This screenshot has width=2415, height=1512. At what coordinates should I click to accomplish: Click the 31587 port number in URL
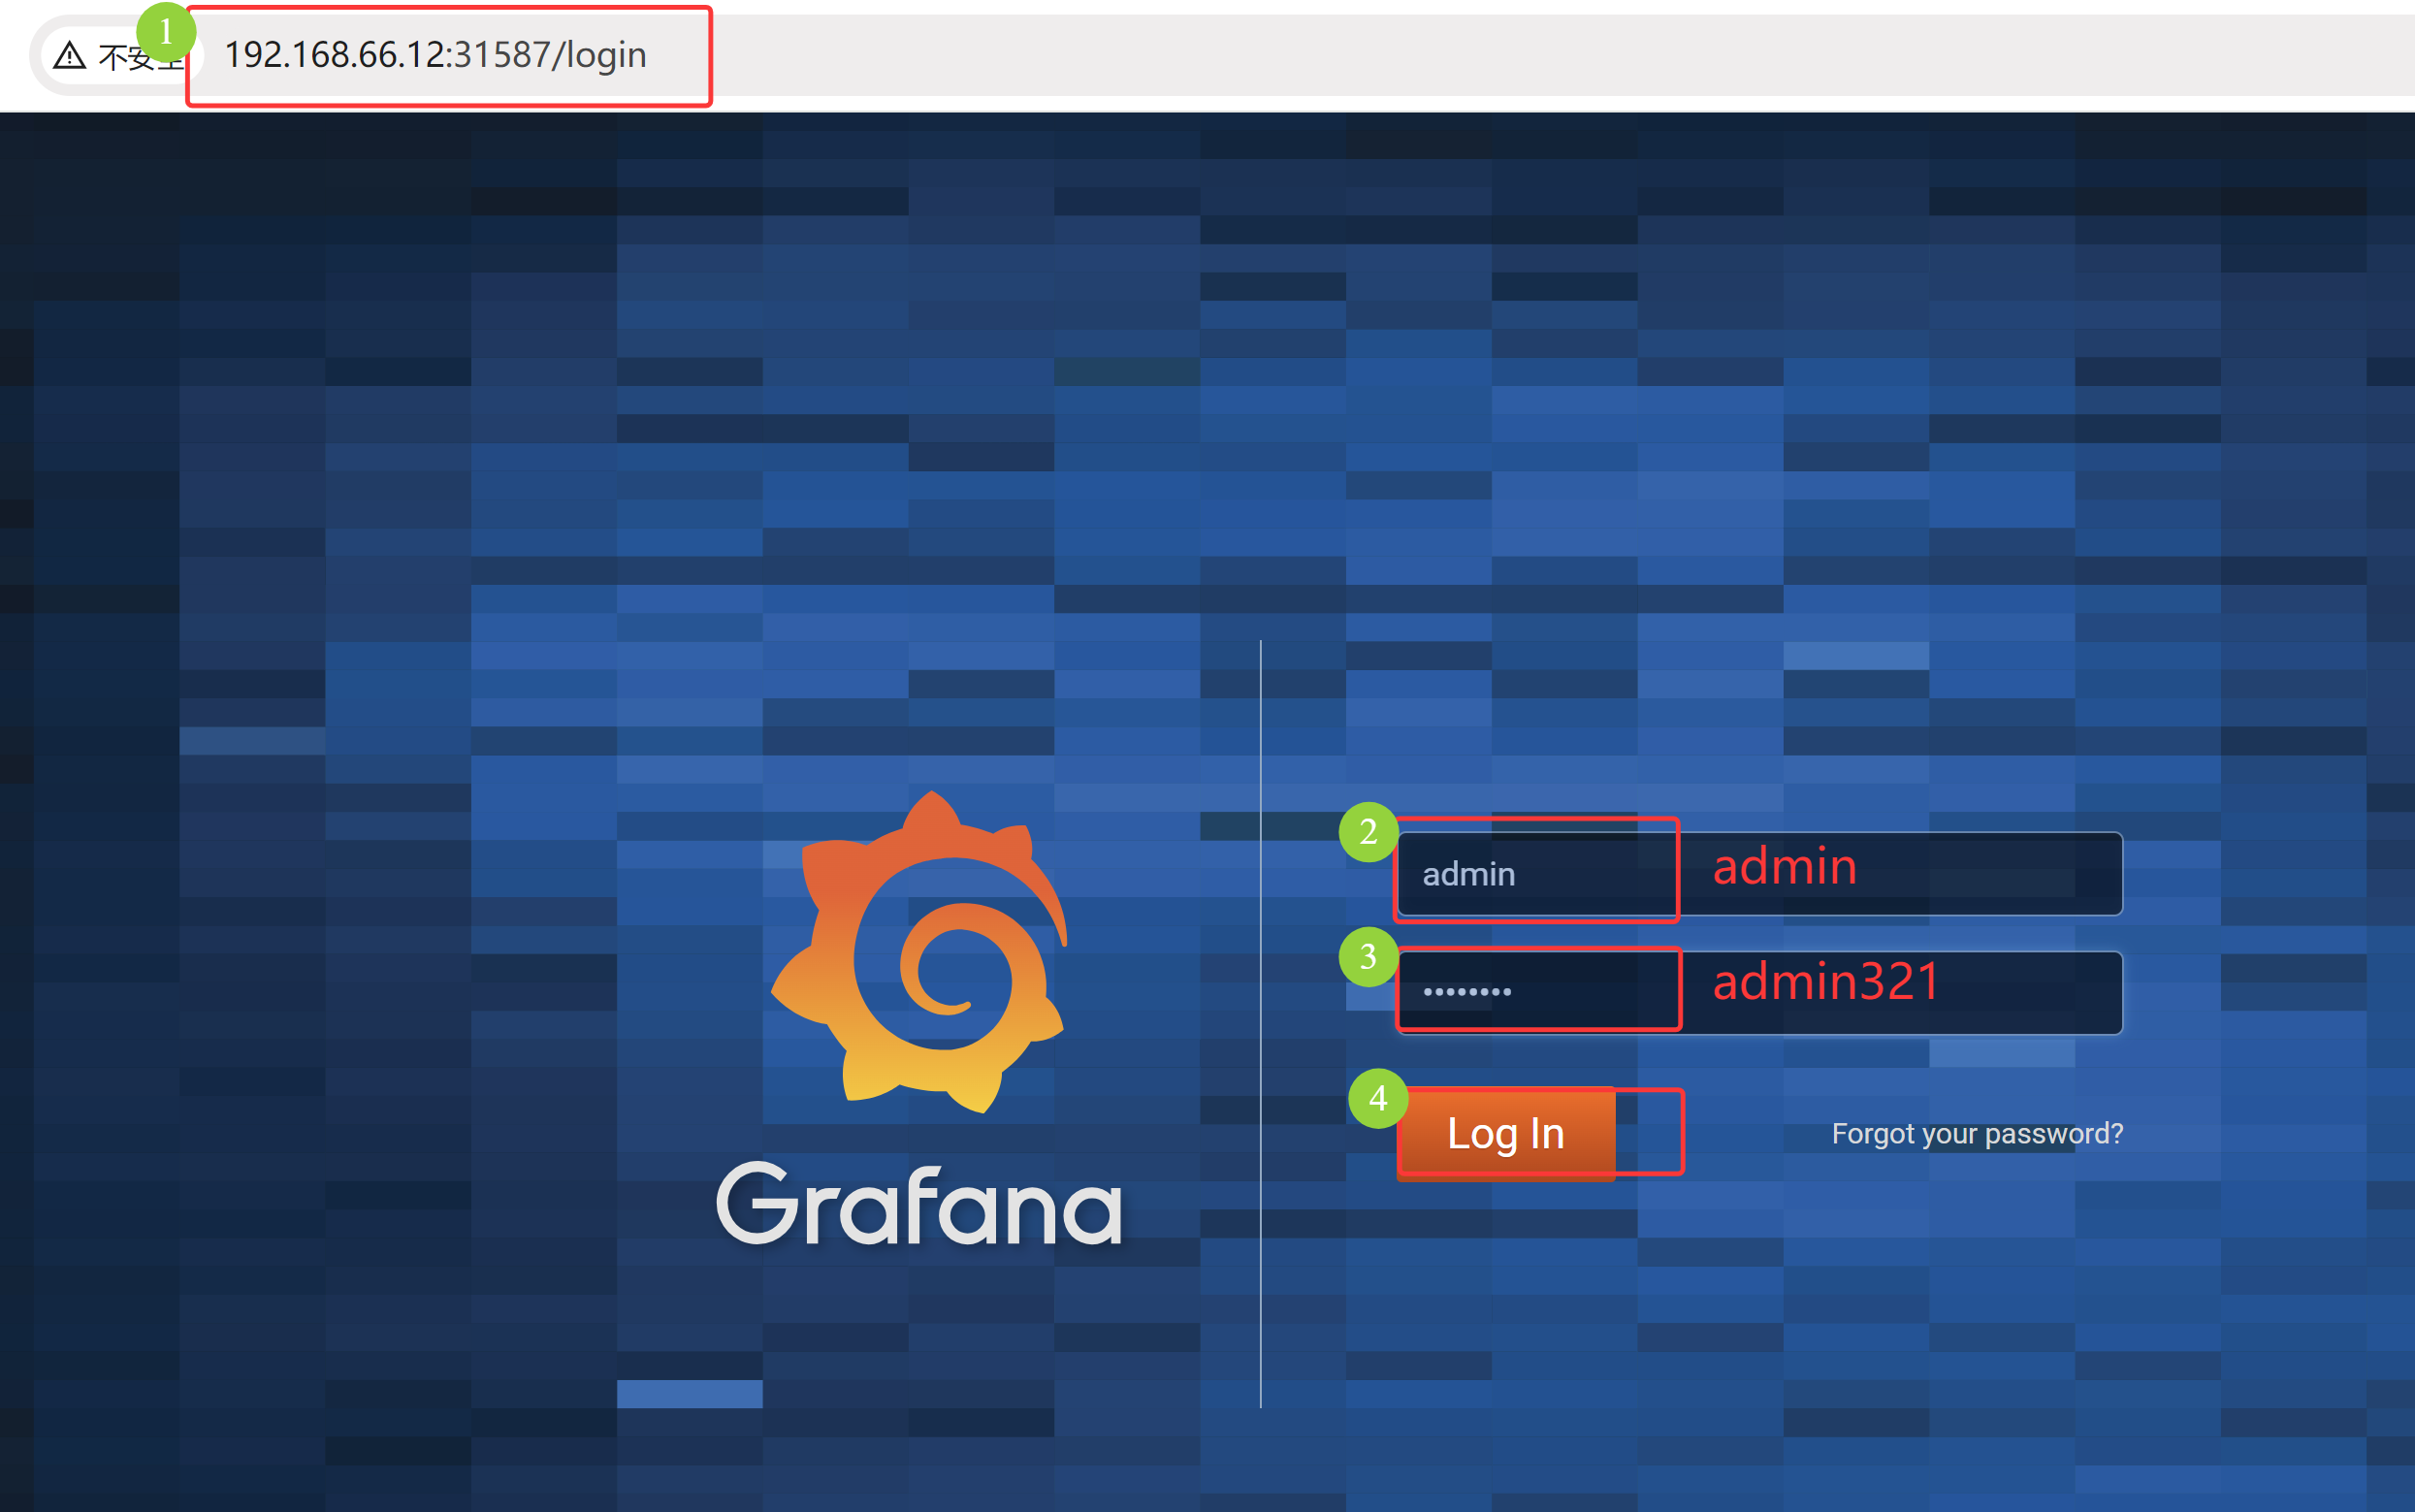pos(501,55)
